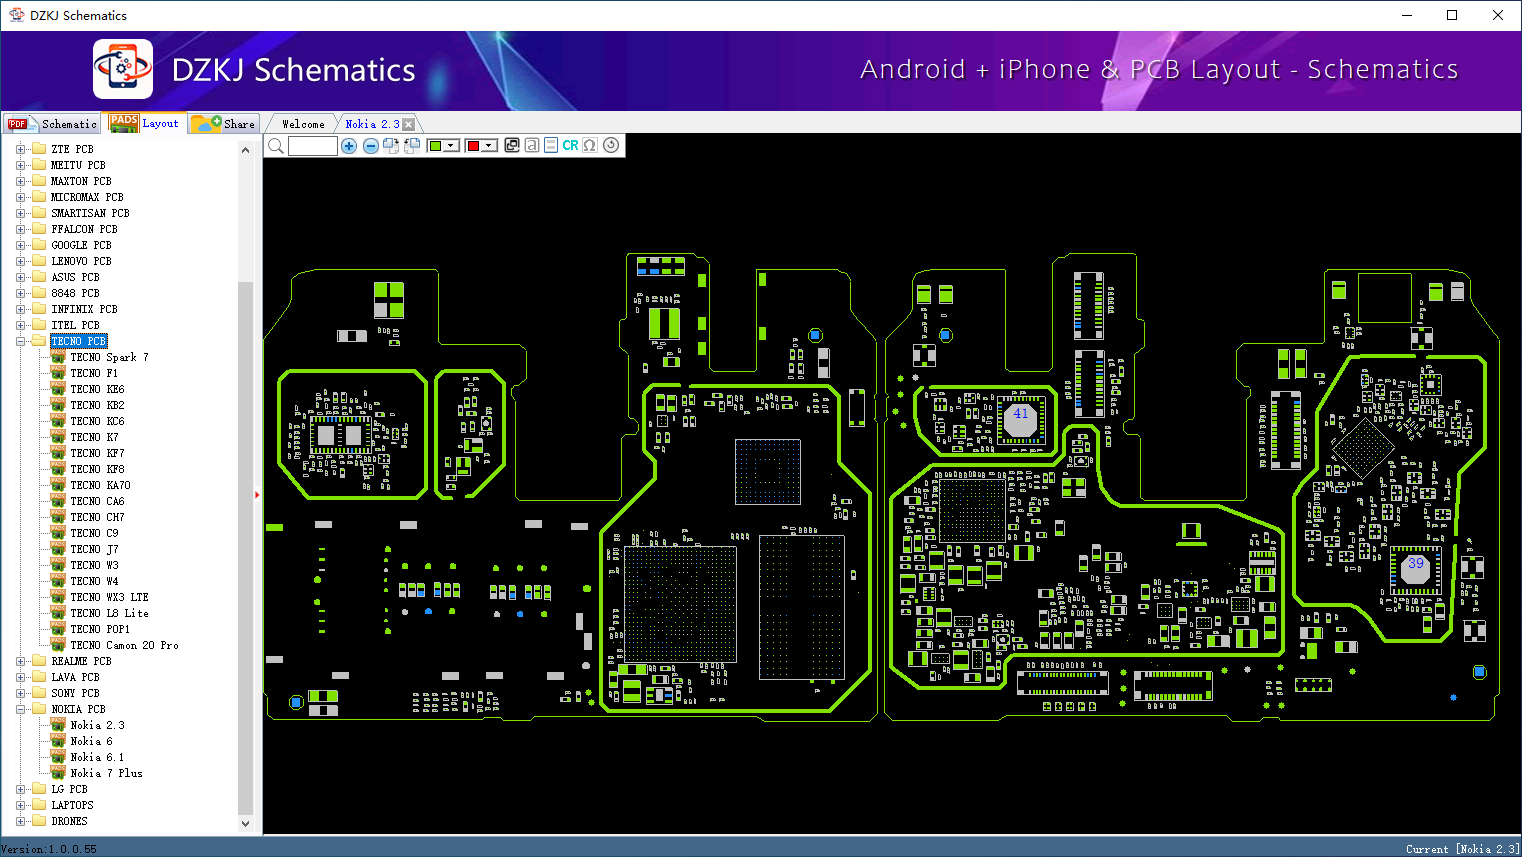The width and height of the screenshot is (1522, 857).
Task: Expand the ZTE PCB folder
Action: tap(20, 149)
